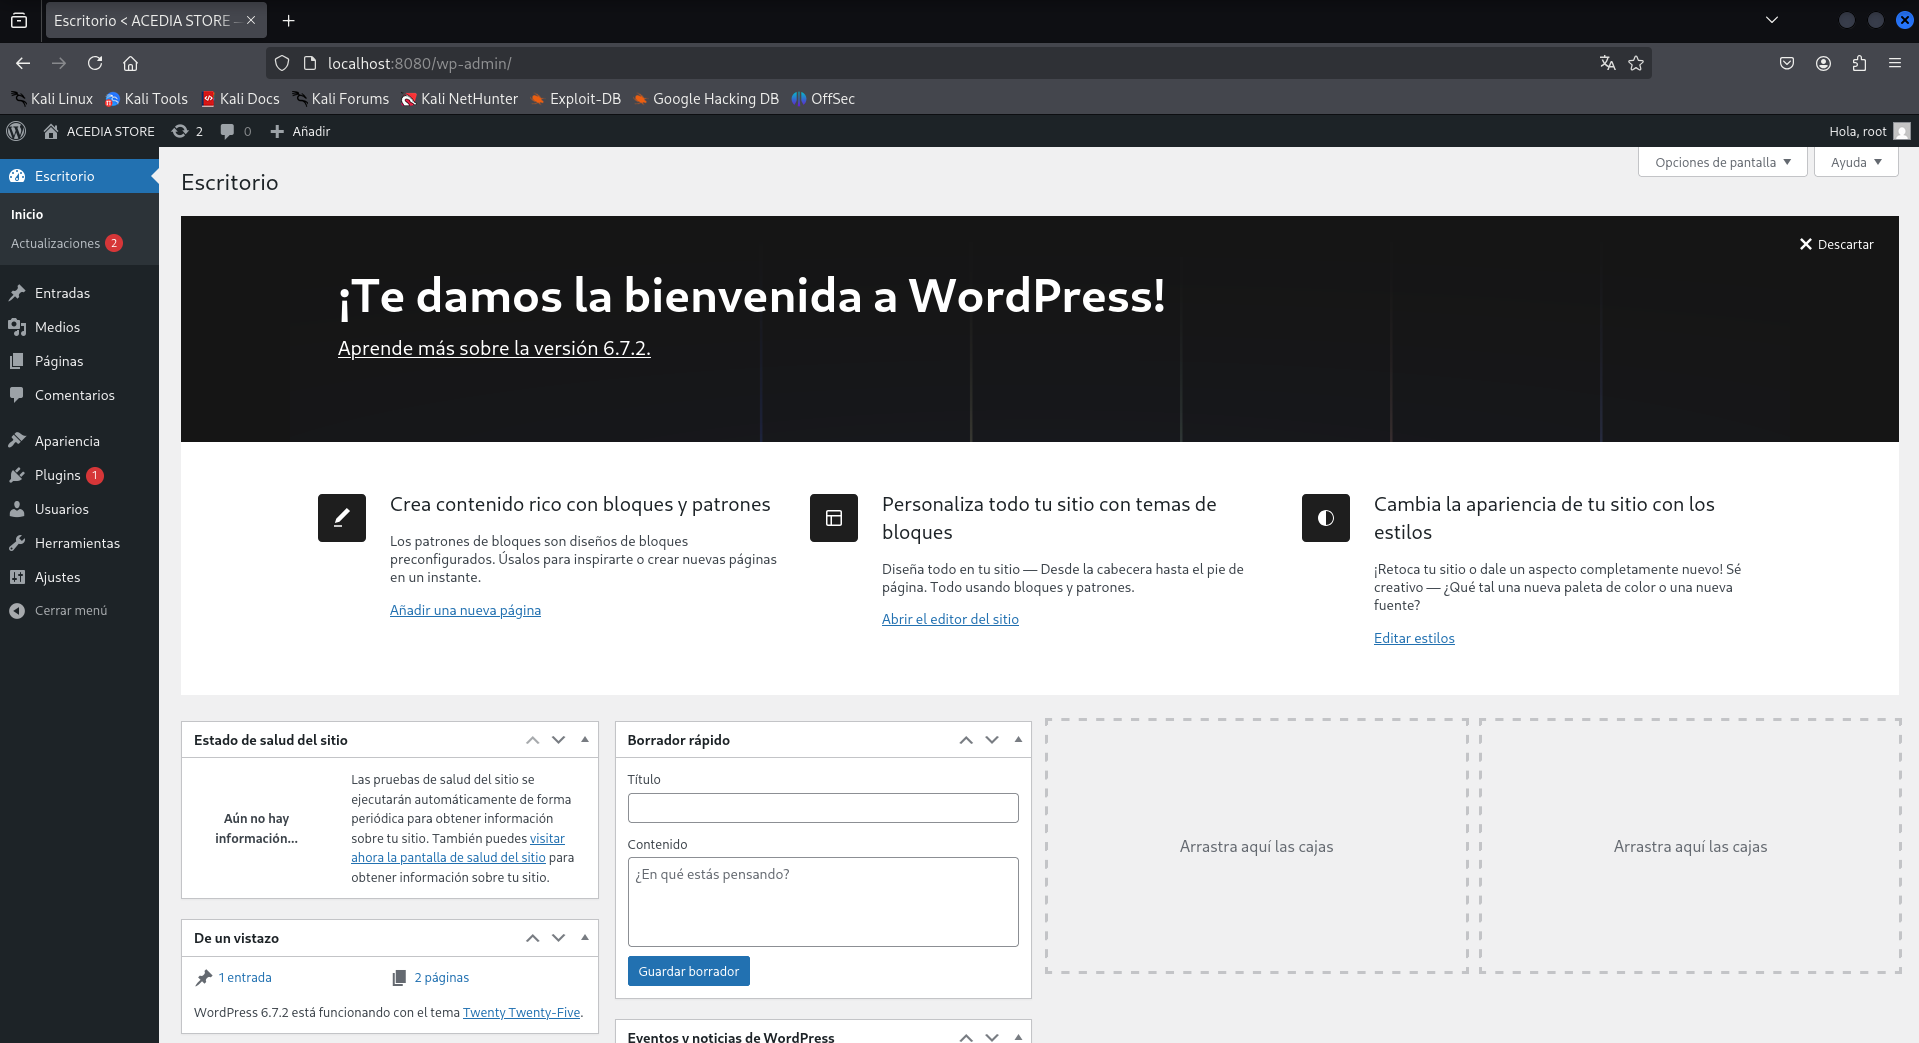Click the WordPress logo in admin bar
The height and width of the screenshot is (1043, 1919).
(16, 131)
